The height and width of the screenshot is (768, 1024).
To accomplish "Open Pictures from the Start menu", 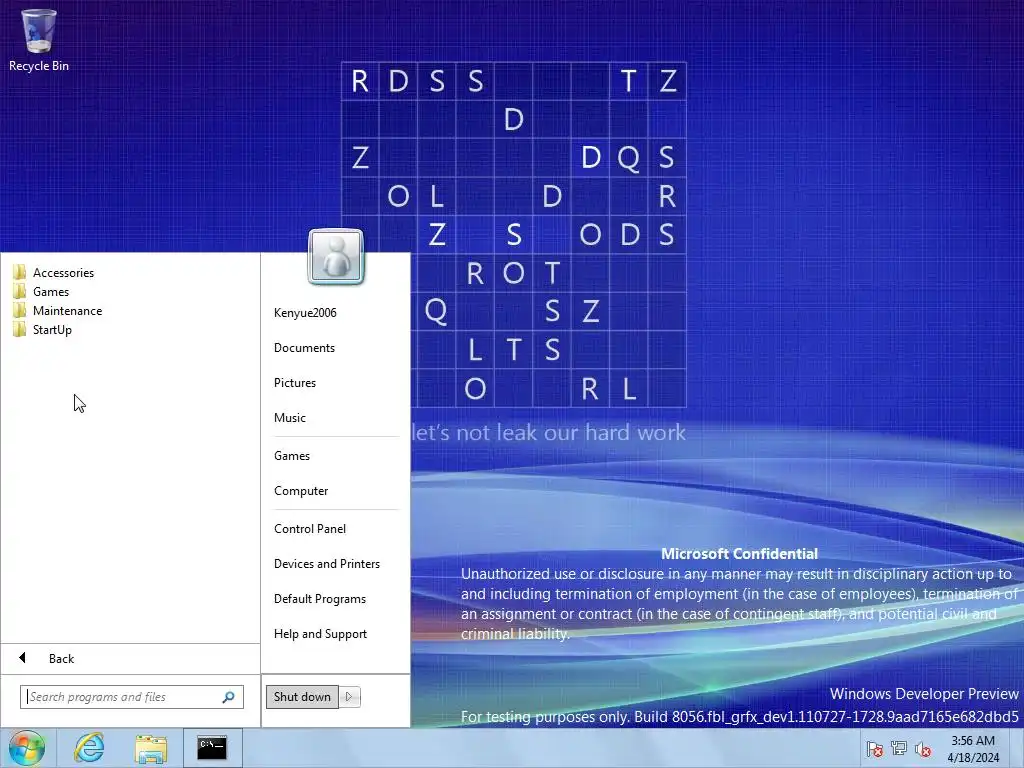I will (295, 383).
